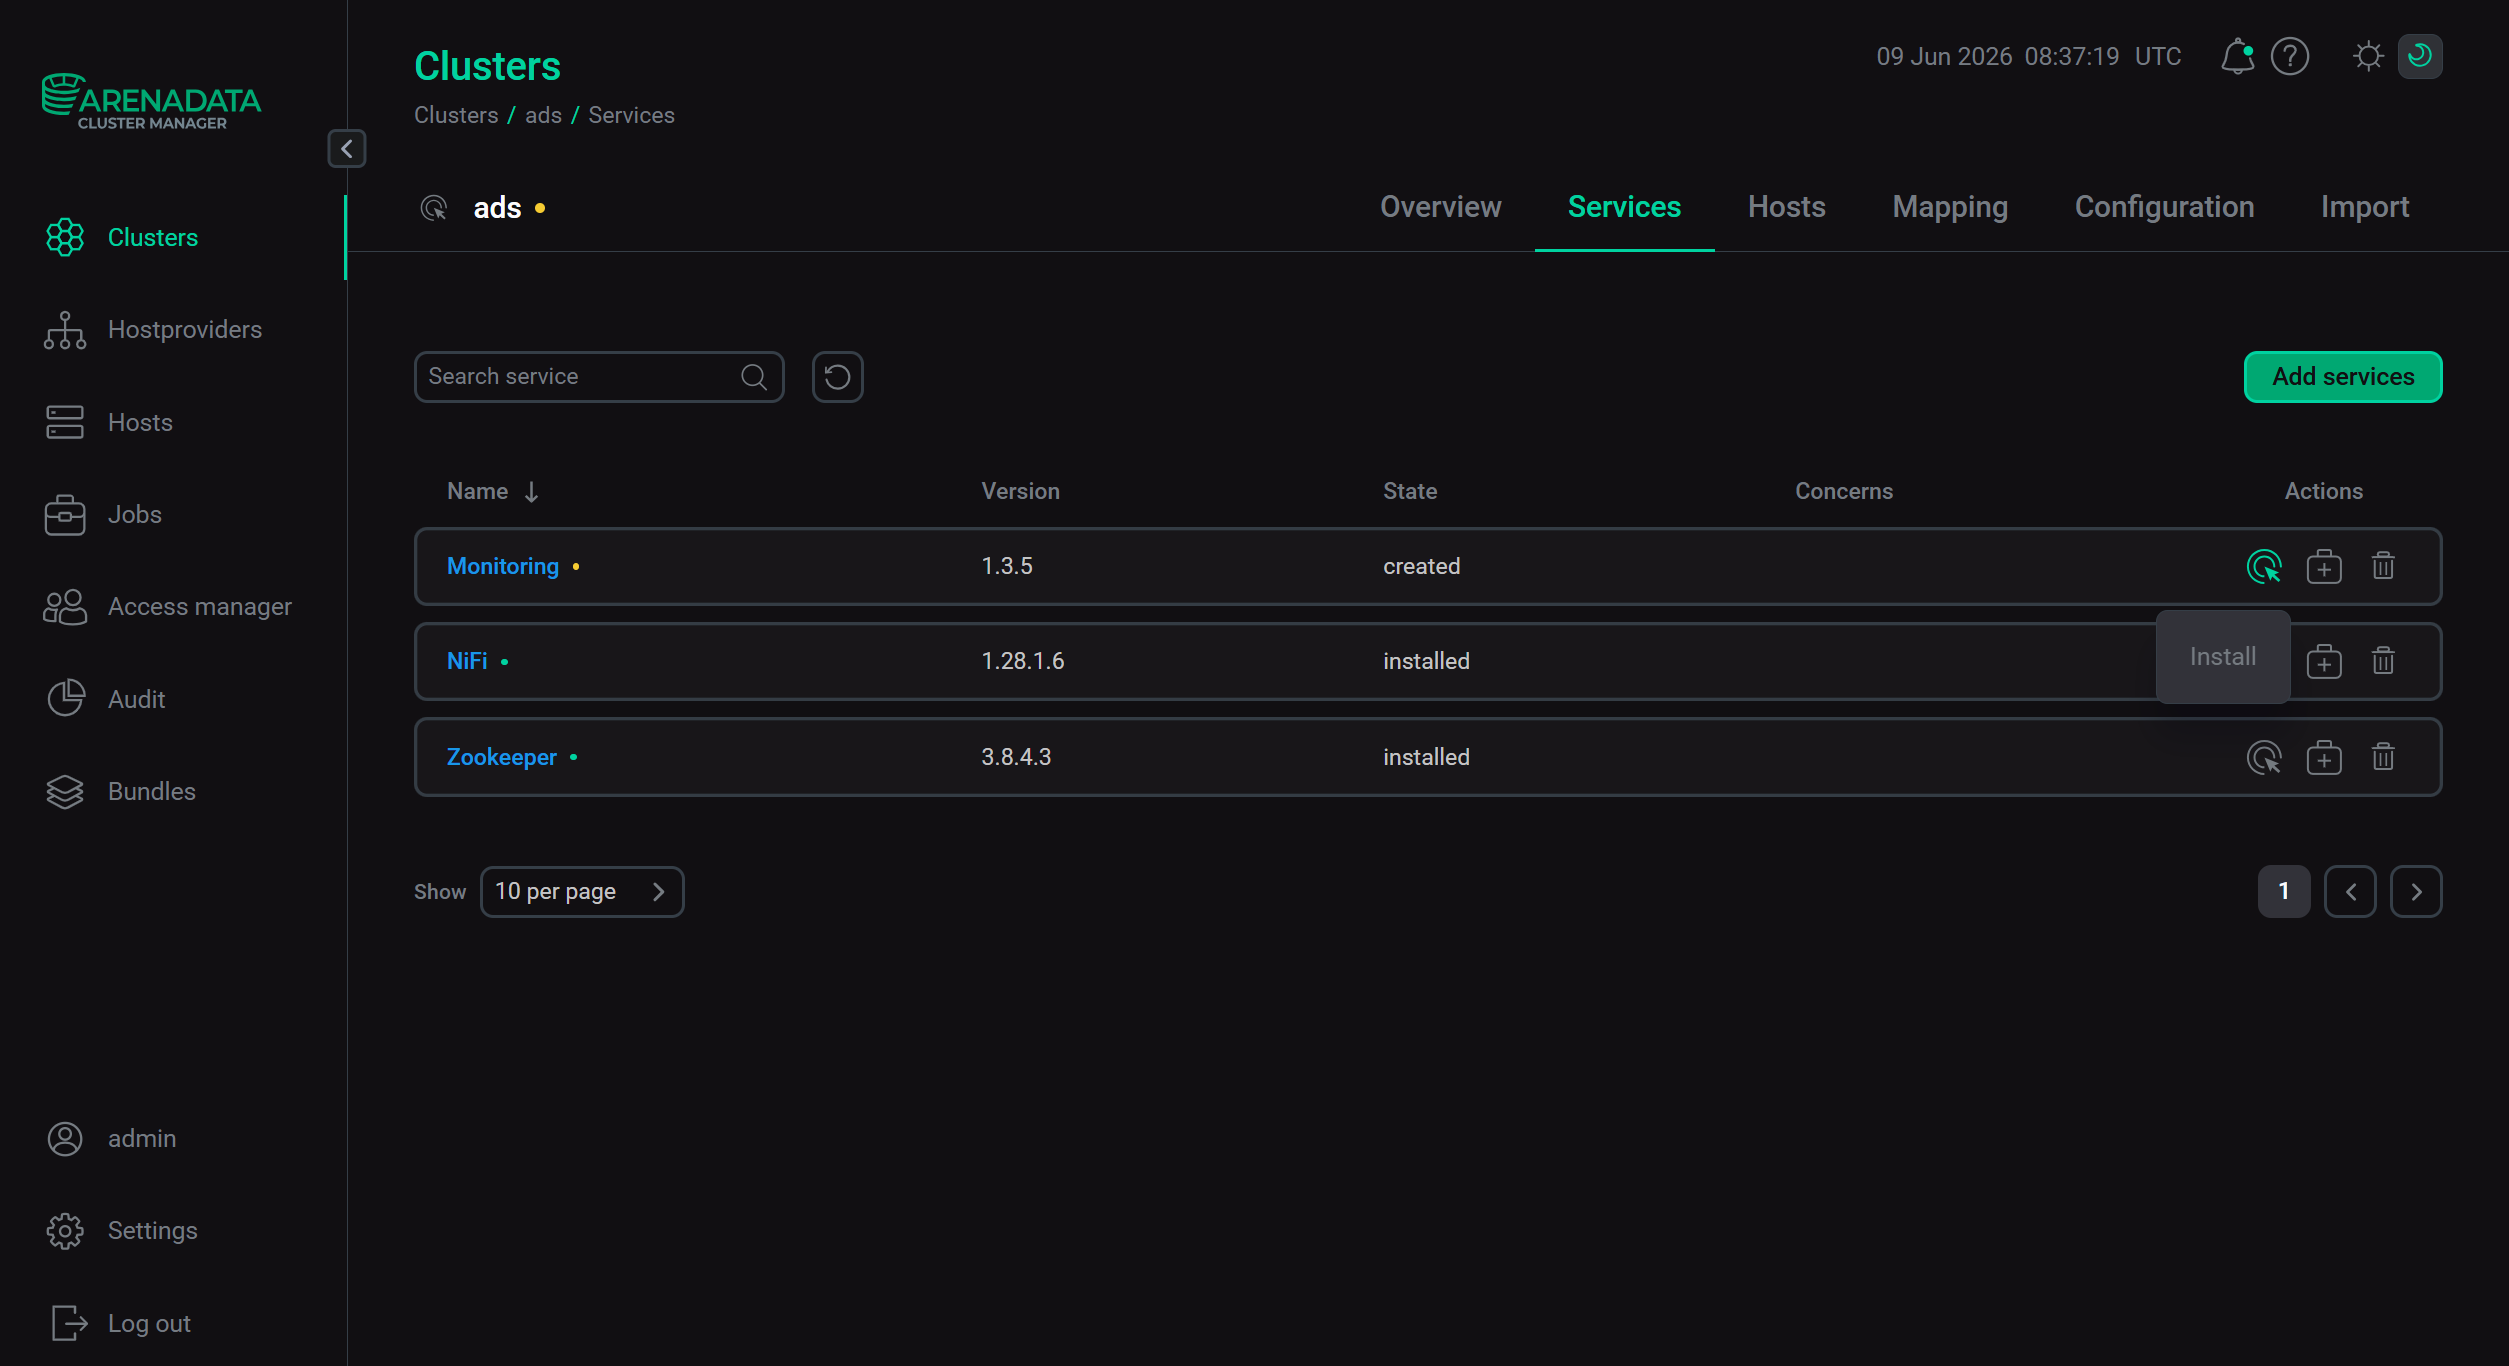Focus the Search service field

coord(598,377)
